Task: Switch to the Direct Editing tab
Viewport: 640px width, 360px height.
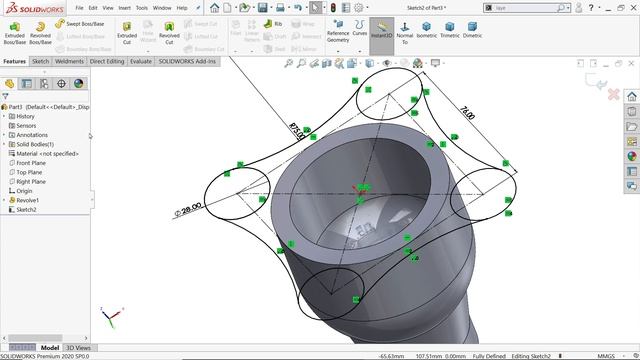Action: pyautogui.click(x=107, y=61)
